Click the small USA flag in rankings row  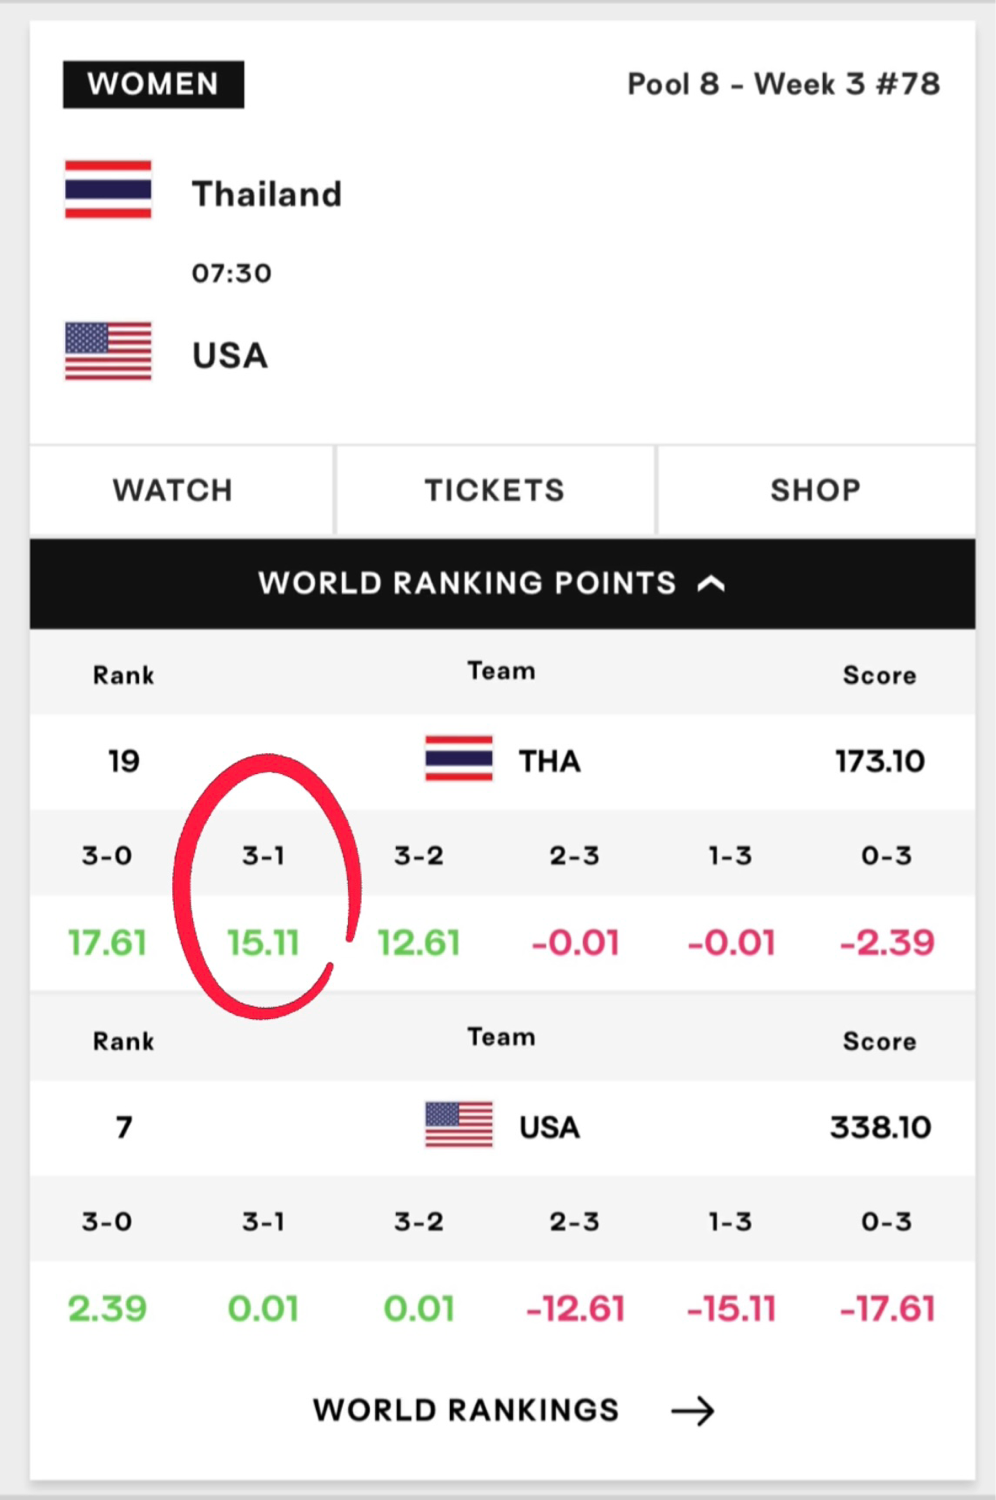[x=459, y=1124]
